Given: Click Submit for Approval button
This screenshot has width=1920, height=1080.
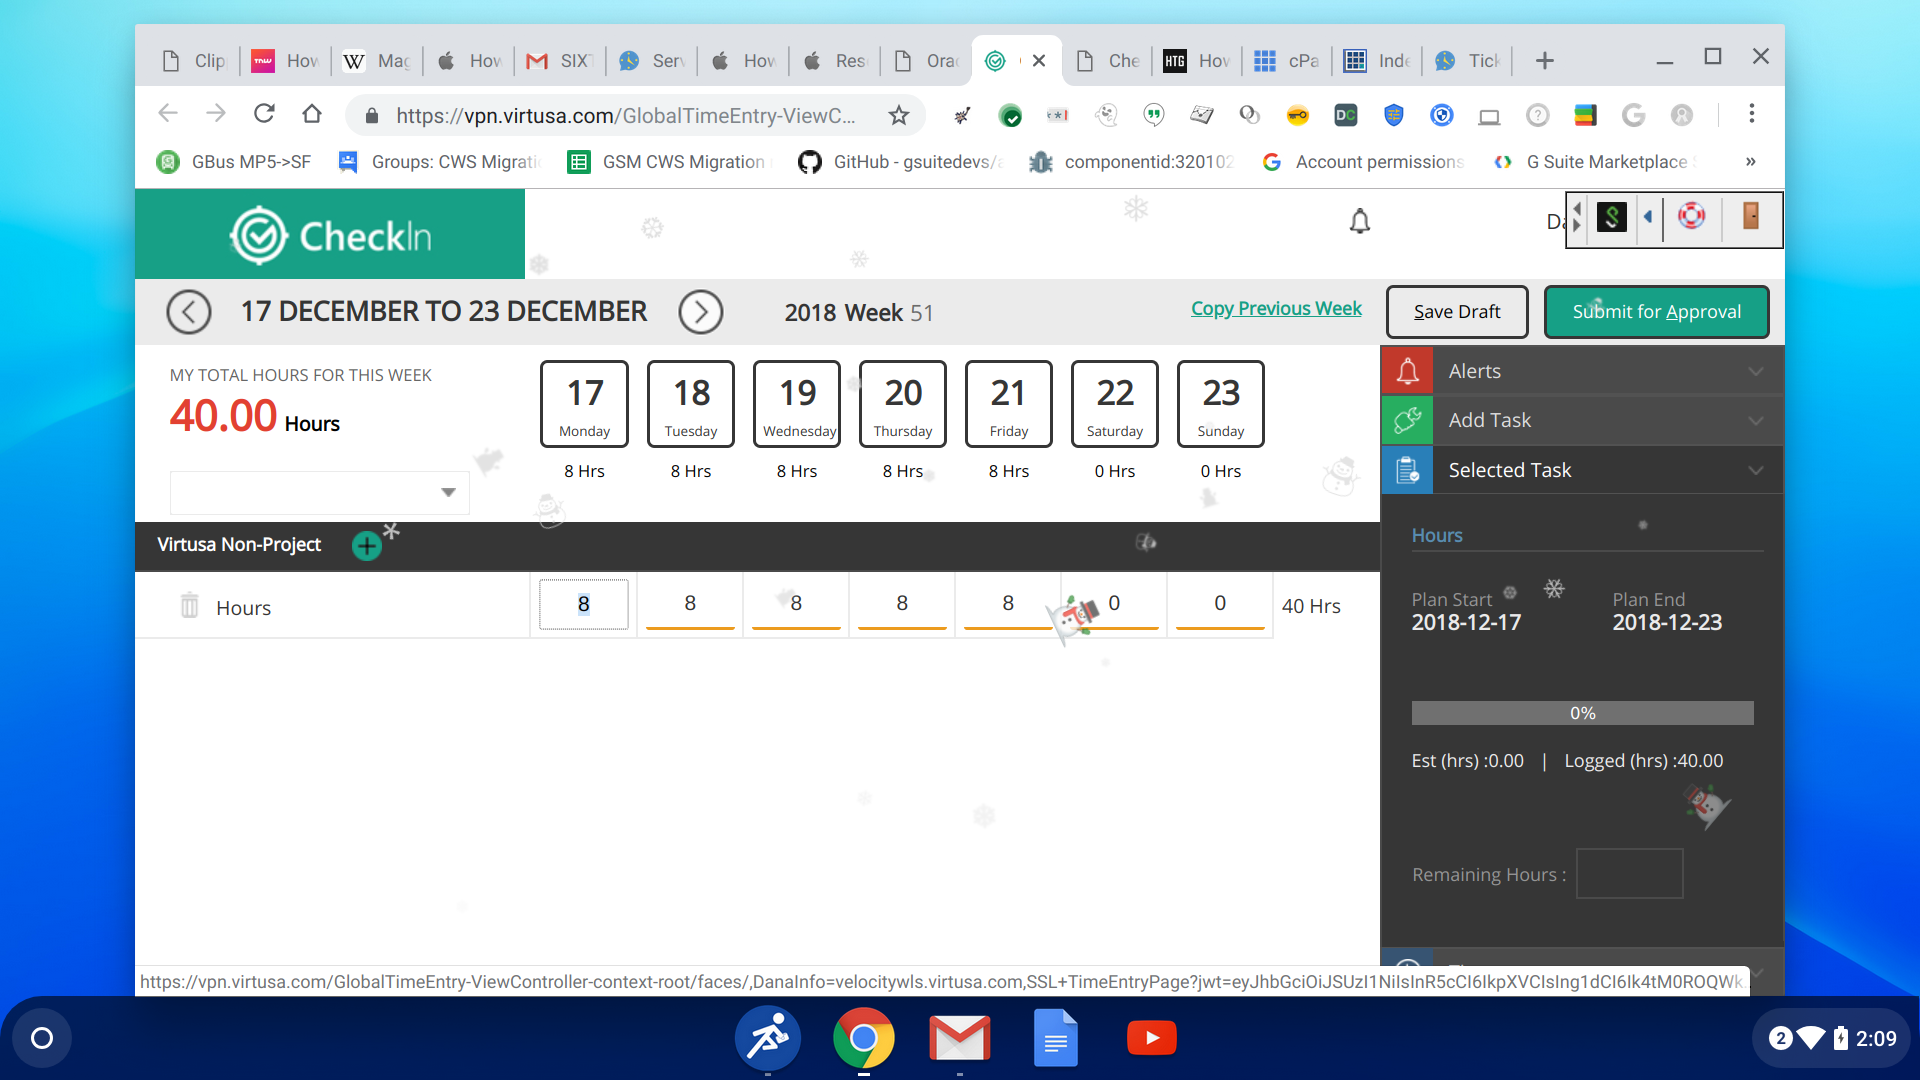Looking at the screenshot, I should (x=1656, y=312).
